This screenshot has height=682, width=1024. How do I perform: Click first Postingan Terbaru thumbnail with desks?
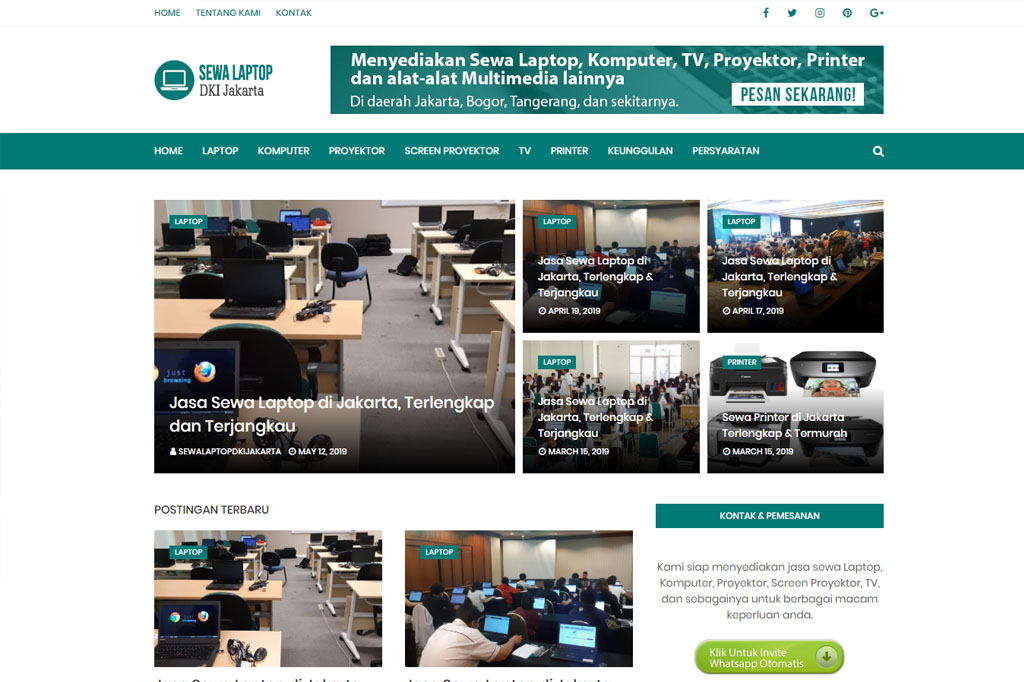(x=268, y=598)
